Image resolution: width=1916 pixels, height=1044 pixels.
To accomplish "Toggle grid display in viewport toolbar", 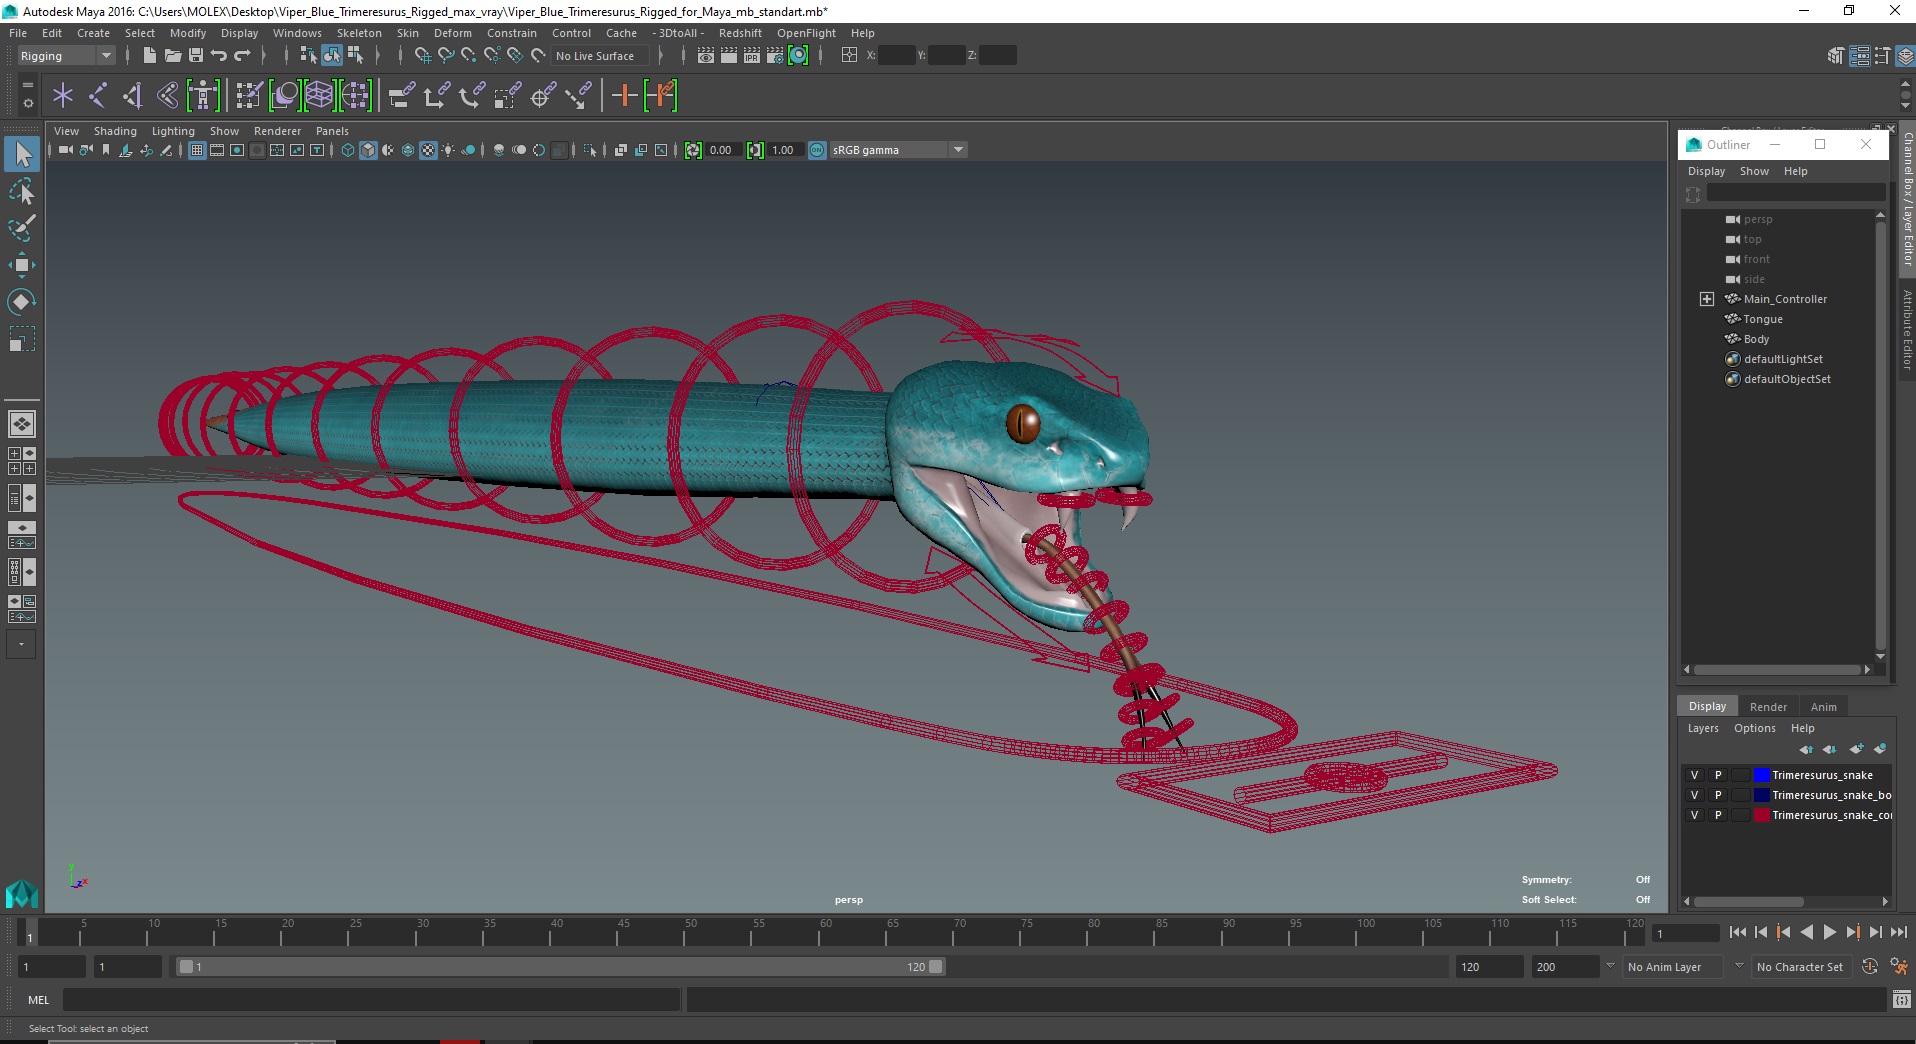I will 197,150.
